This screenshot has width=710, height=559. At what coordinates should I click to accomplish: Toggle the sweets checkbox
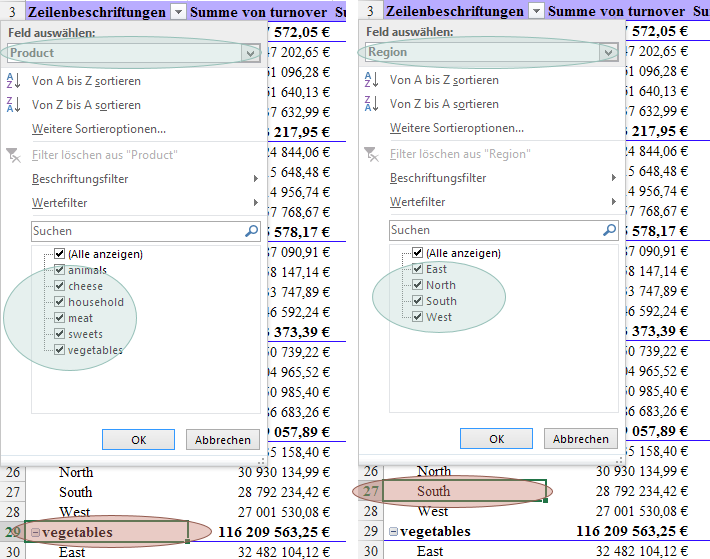click(60, 334)
